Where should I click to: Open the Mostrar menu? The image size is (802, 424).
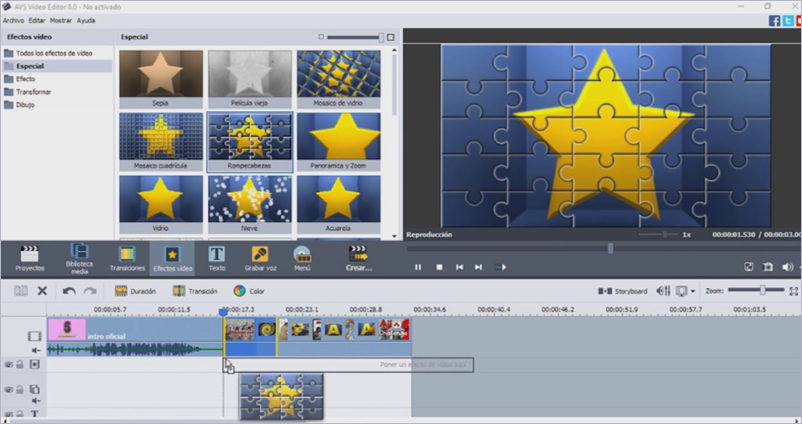(61, 20)
